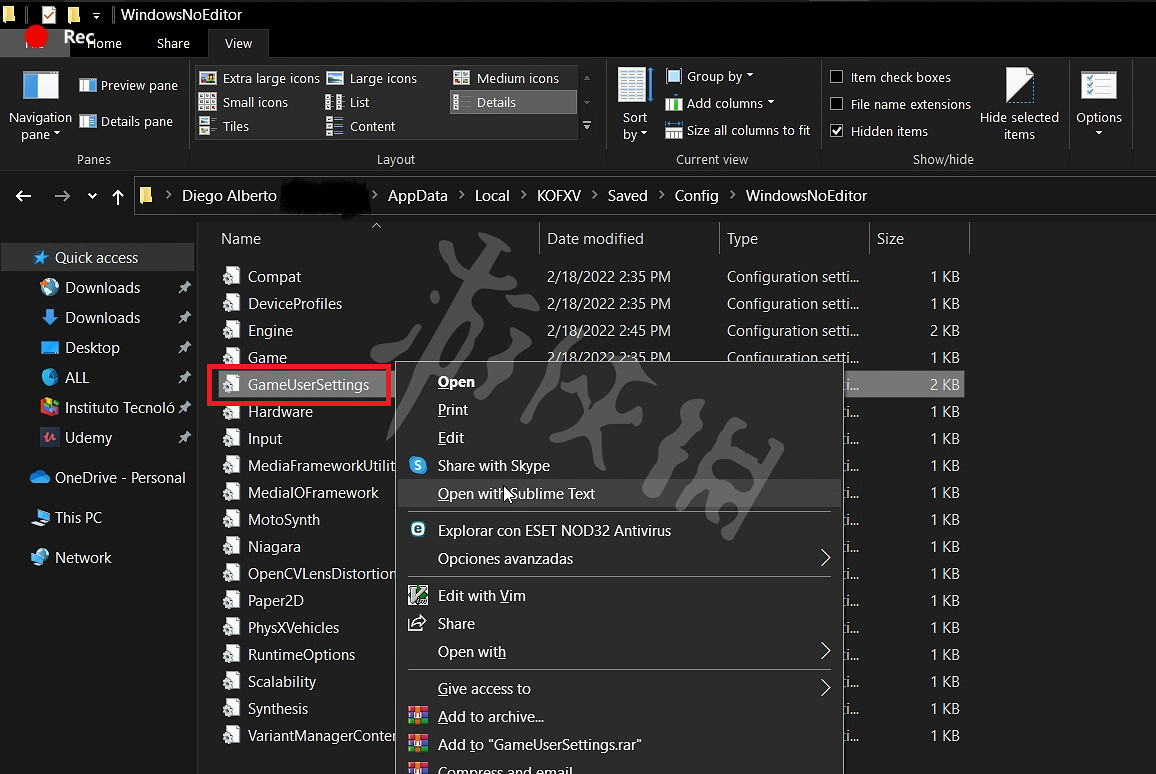This screenshot has width=1156, height=774.
Task: Switch to the Share ribbon tab
Action: click(173, 44)
